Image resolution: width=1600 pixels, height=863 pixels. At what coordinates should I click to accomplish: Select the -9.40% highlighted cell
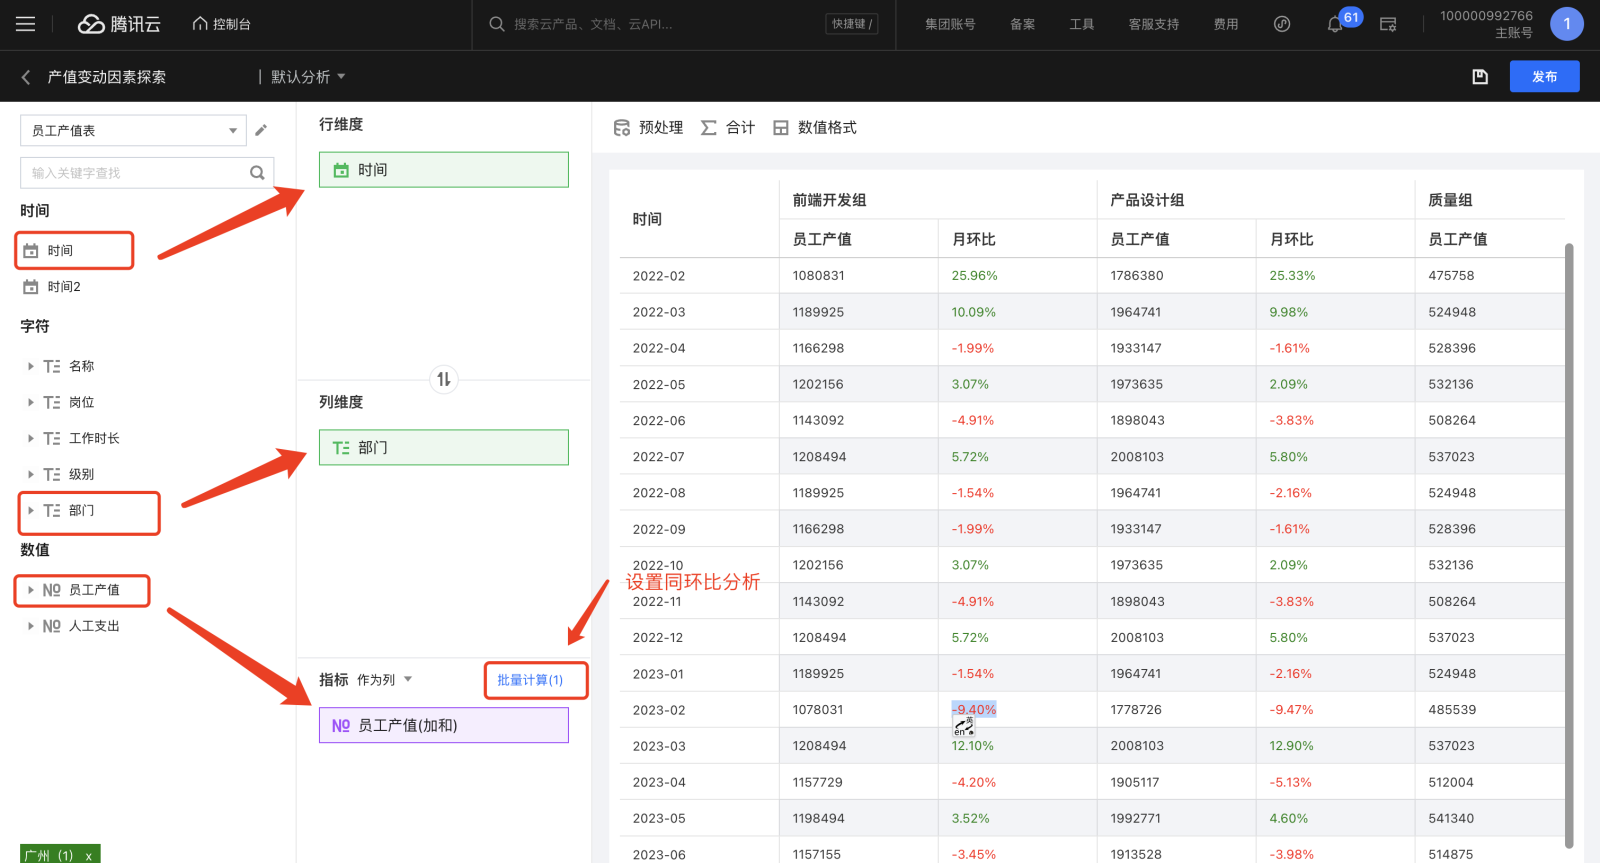[x=974, y=710]
